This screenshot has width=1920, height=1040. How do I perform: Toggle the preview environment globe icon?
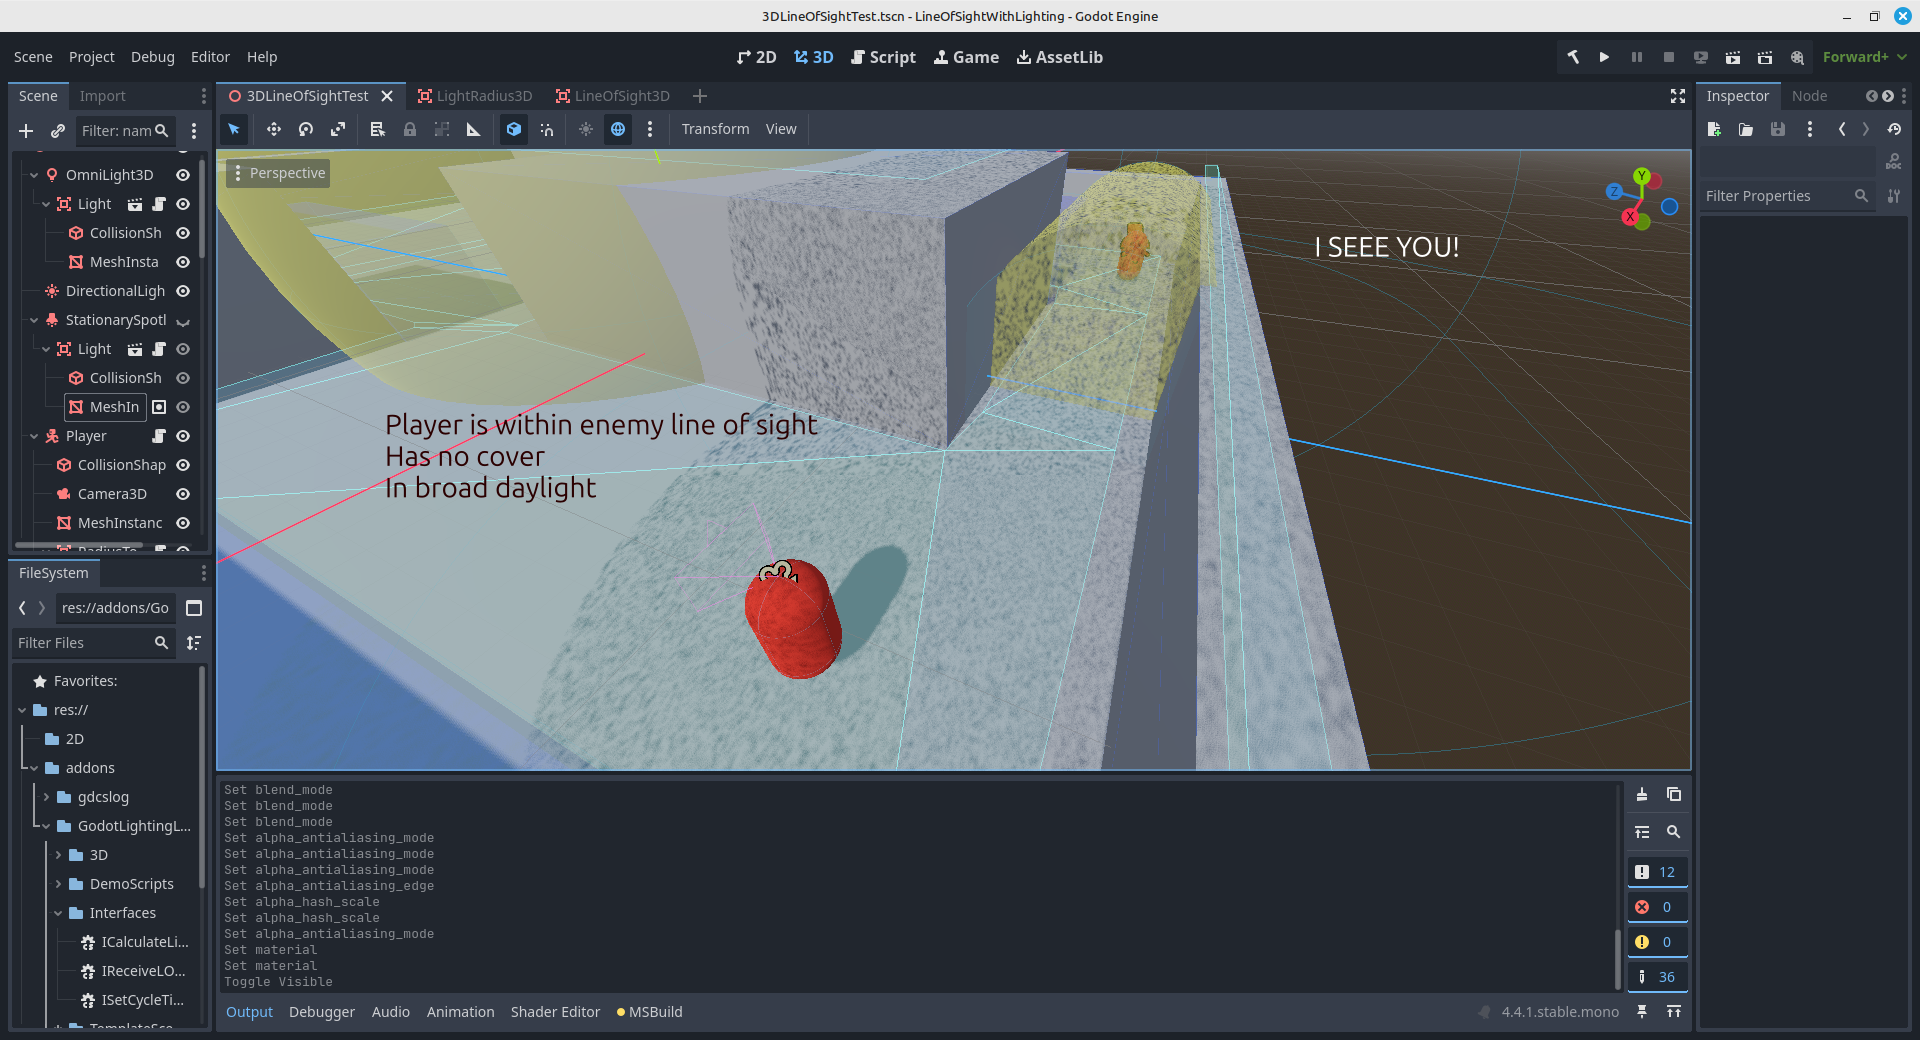click(x=618, y=129)
